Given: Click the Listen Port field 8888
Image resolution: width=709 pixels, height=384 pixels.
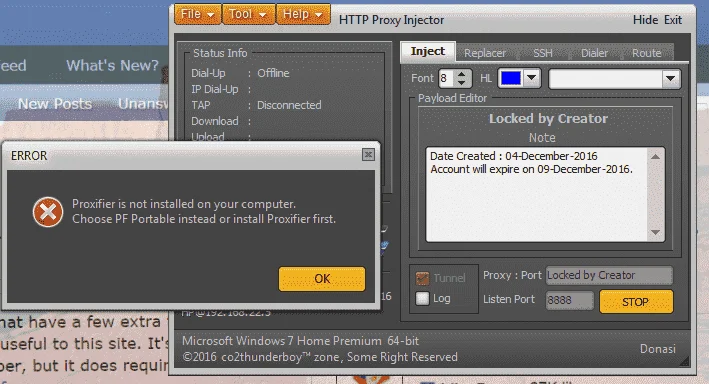Looking at the screenshot, I should click(x=569, y=300).
